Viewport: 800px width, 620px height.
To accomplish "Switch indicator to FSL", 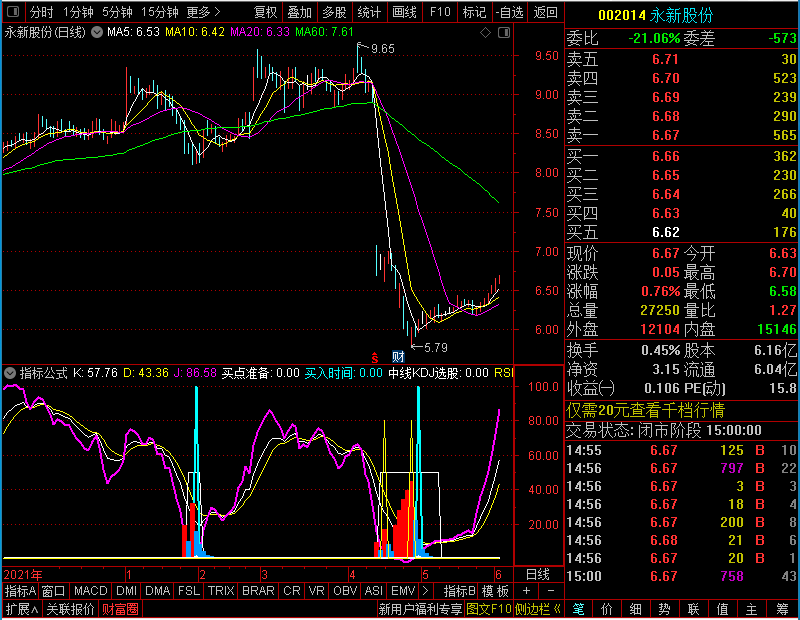I will coord(189,591).
